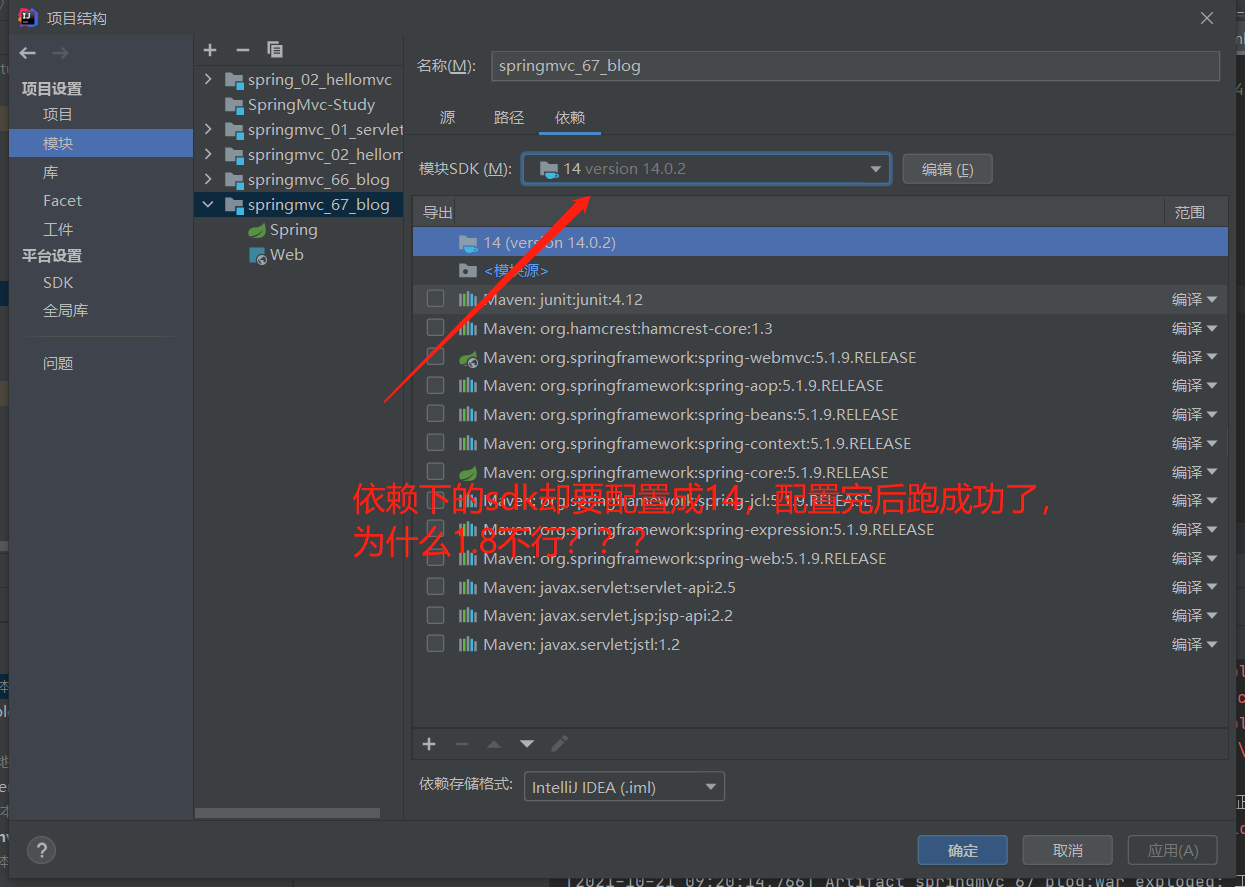1245x887 pixels.
Task: Expand springmvc_01_servlet module
Action: [x=208, y=129]
